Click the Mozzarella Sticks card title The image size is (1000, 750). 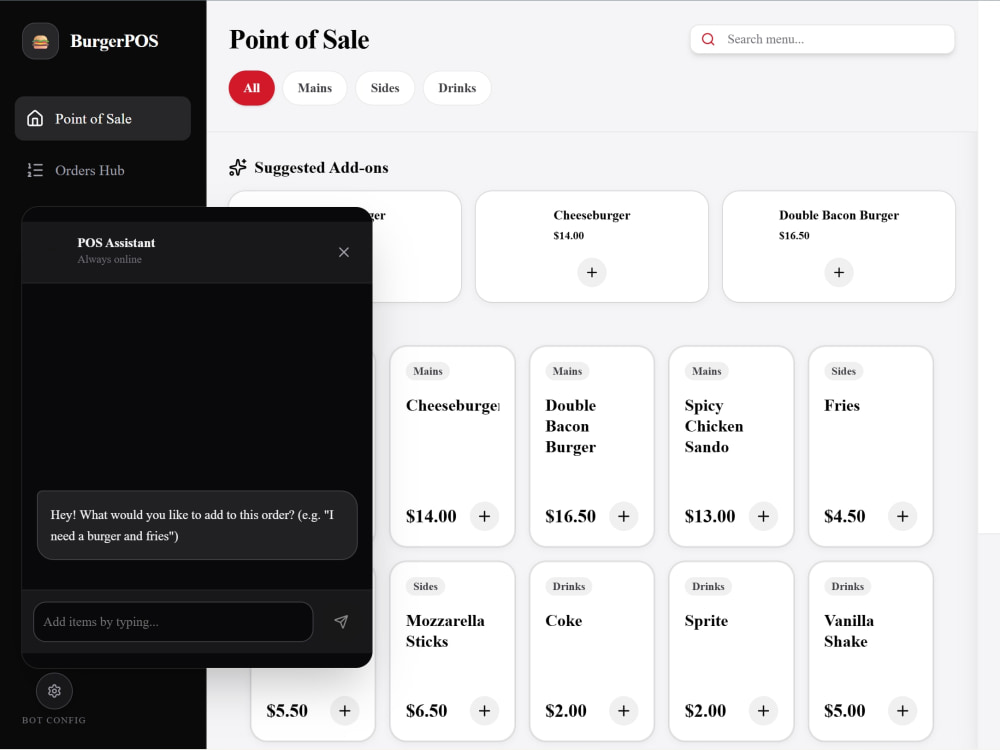pos(445,631)
